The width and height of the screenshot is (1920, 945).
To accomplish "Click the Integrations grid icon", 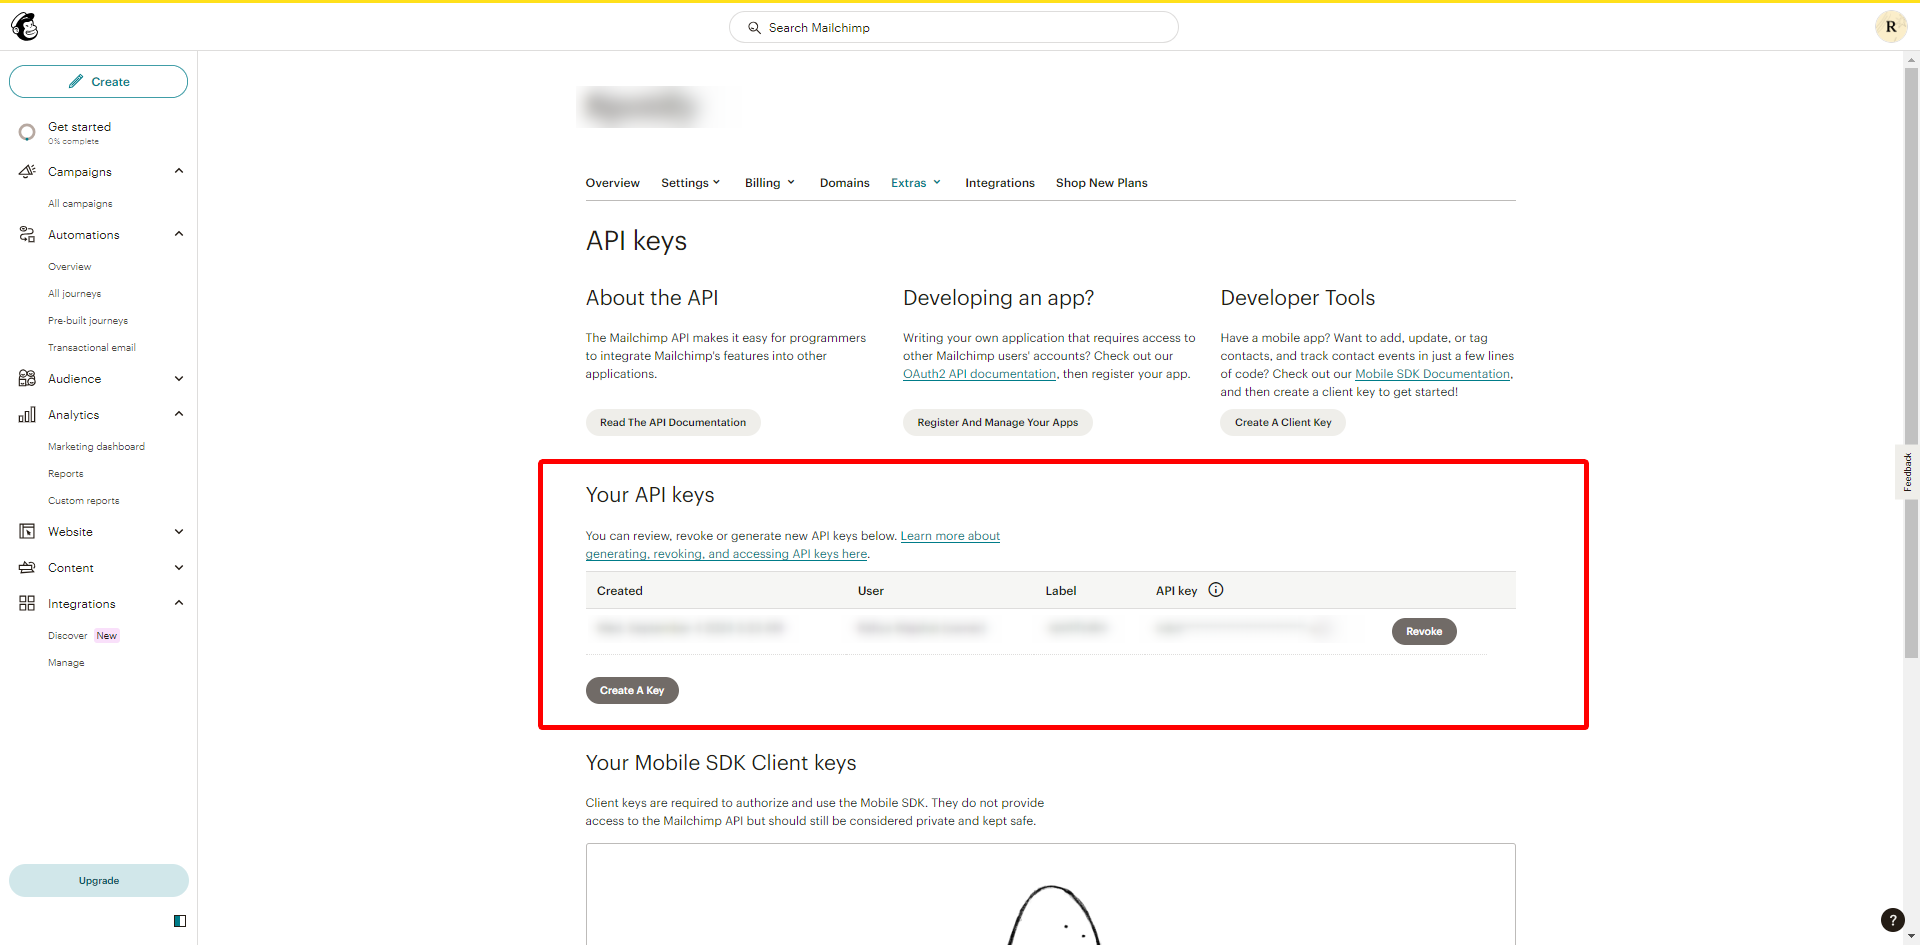I will click(x=27, y=603).
